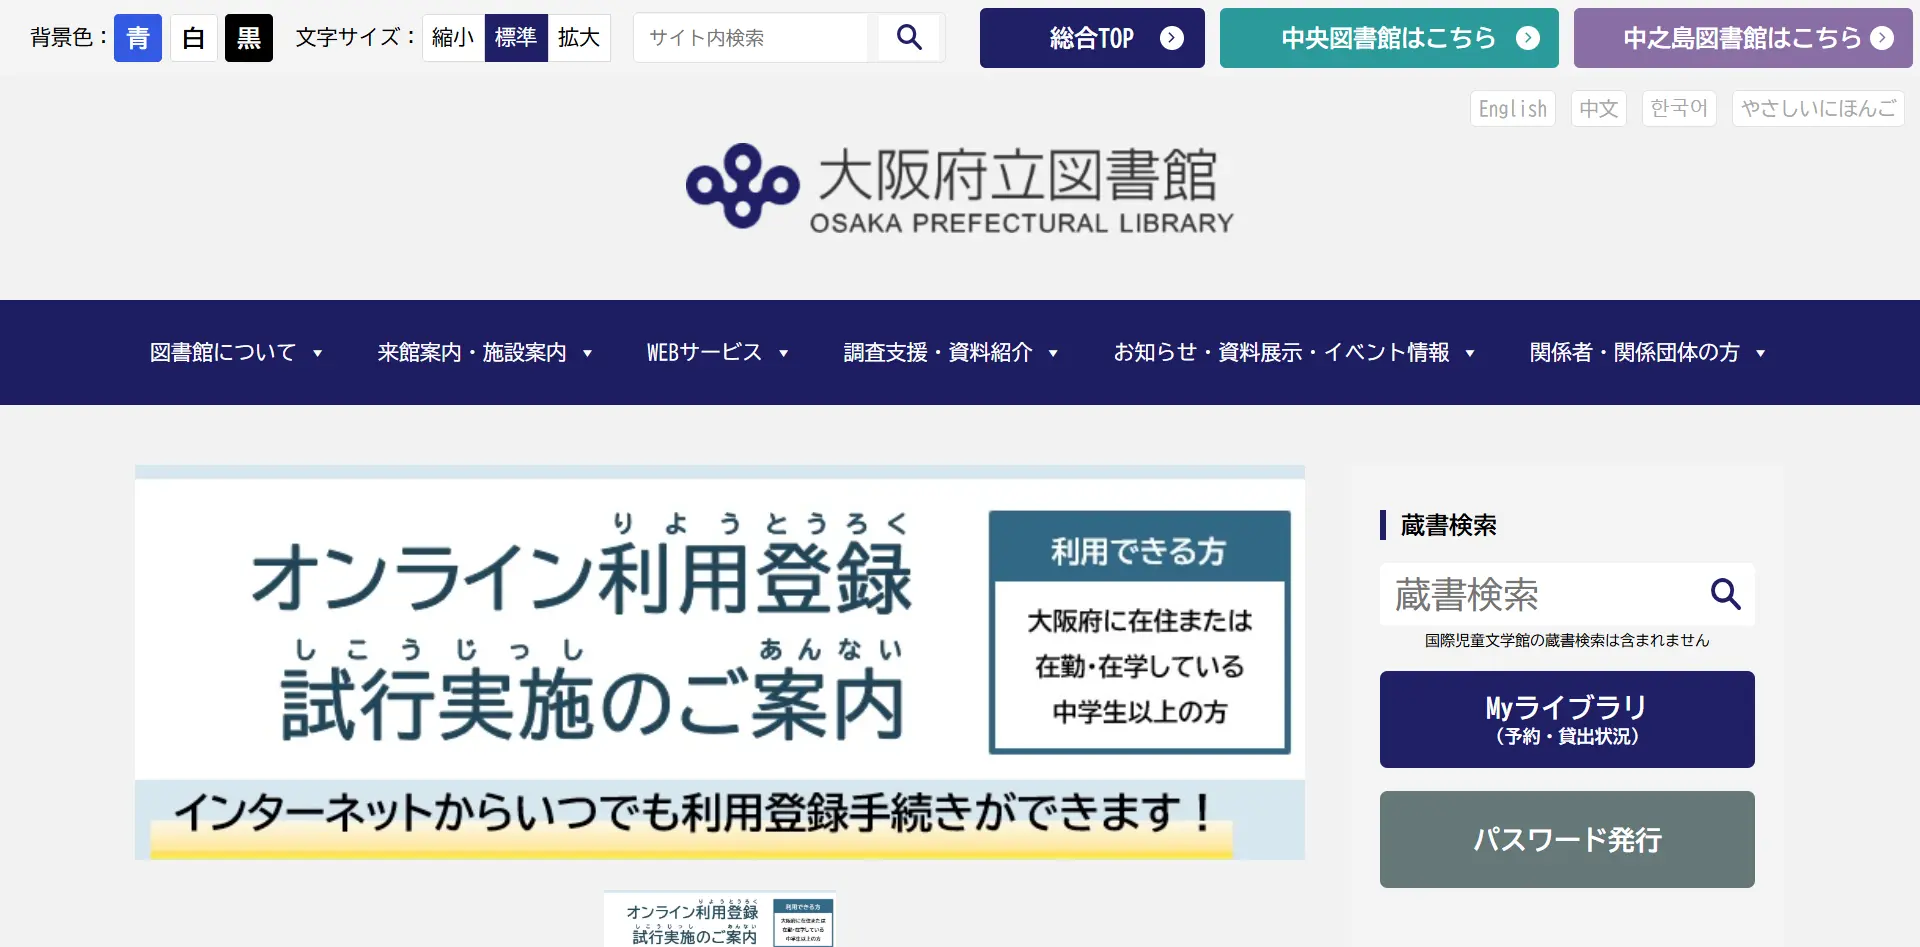The width and height of the screenshot is (1920, 947).
Task: Switch site language to English
Action: pos(1512,108)
